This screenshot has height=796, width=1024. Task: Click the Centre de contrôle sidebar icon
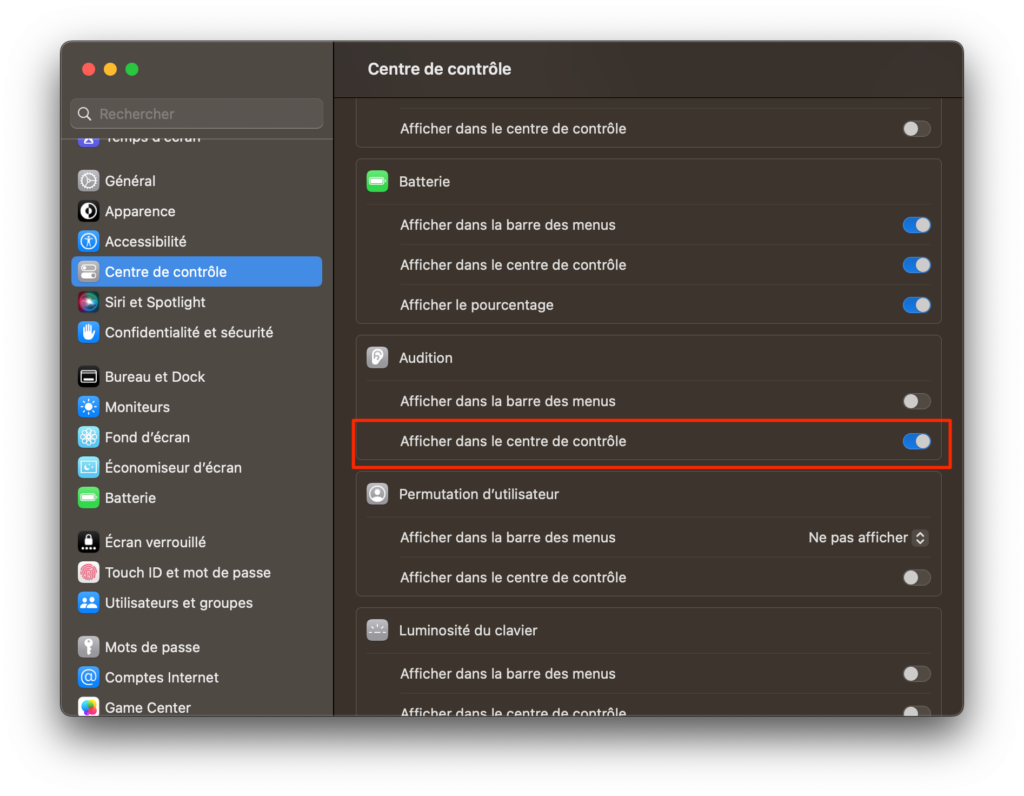(88, 272)
